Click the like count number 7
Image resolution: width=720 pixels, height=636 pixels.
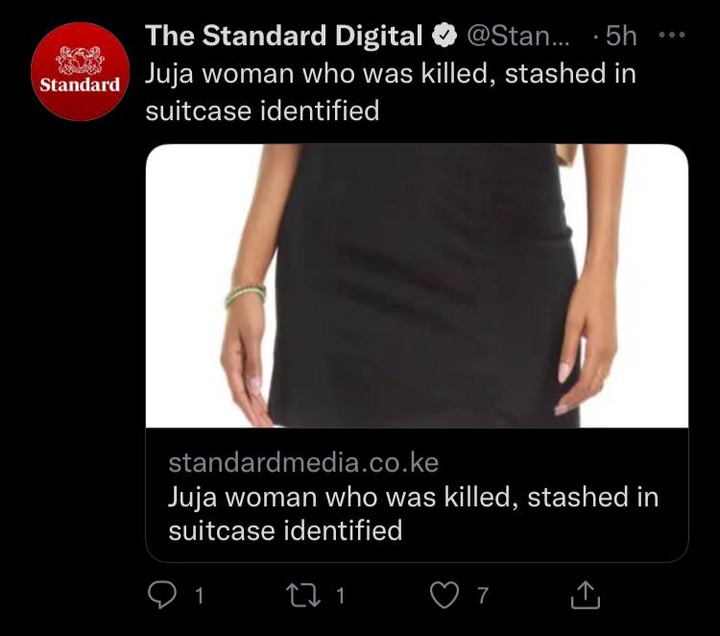point(482,596)
